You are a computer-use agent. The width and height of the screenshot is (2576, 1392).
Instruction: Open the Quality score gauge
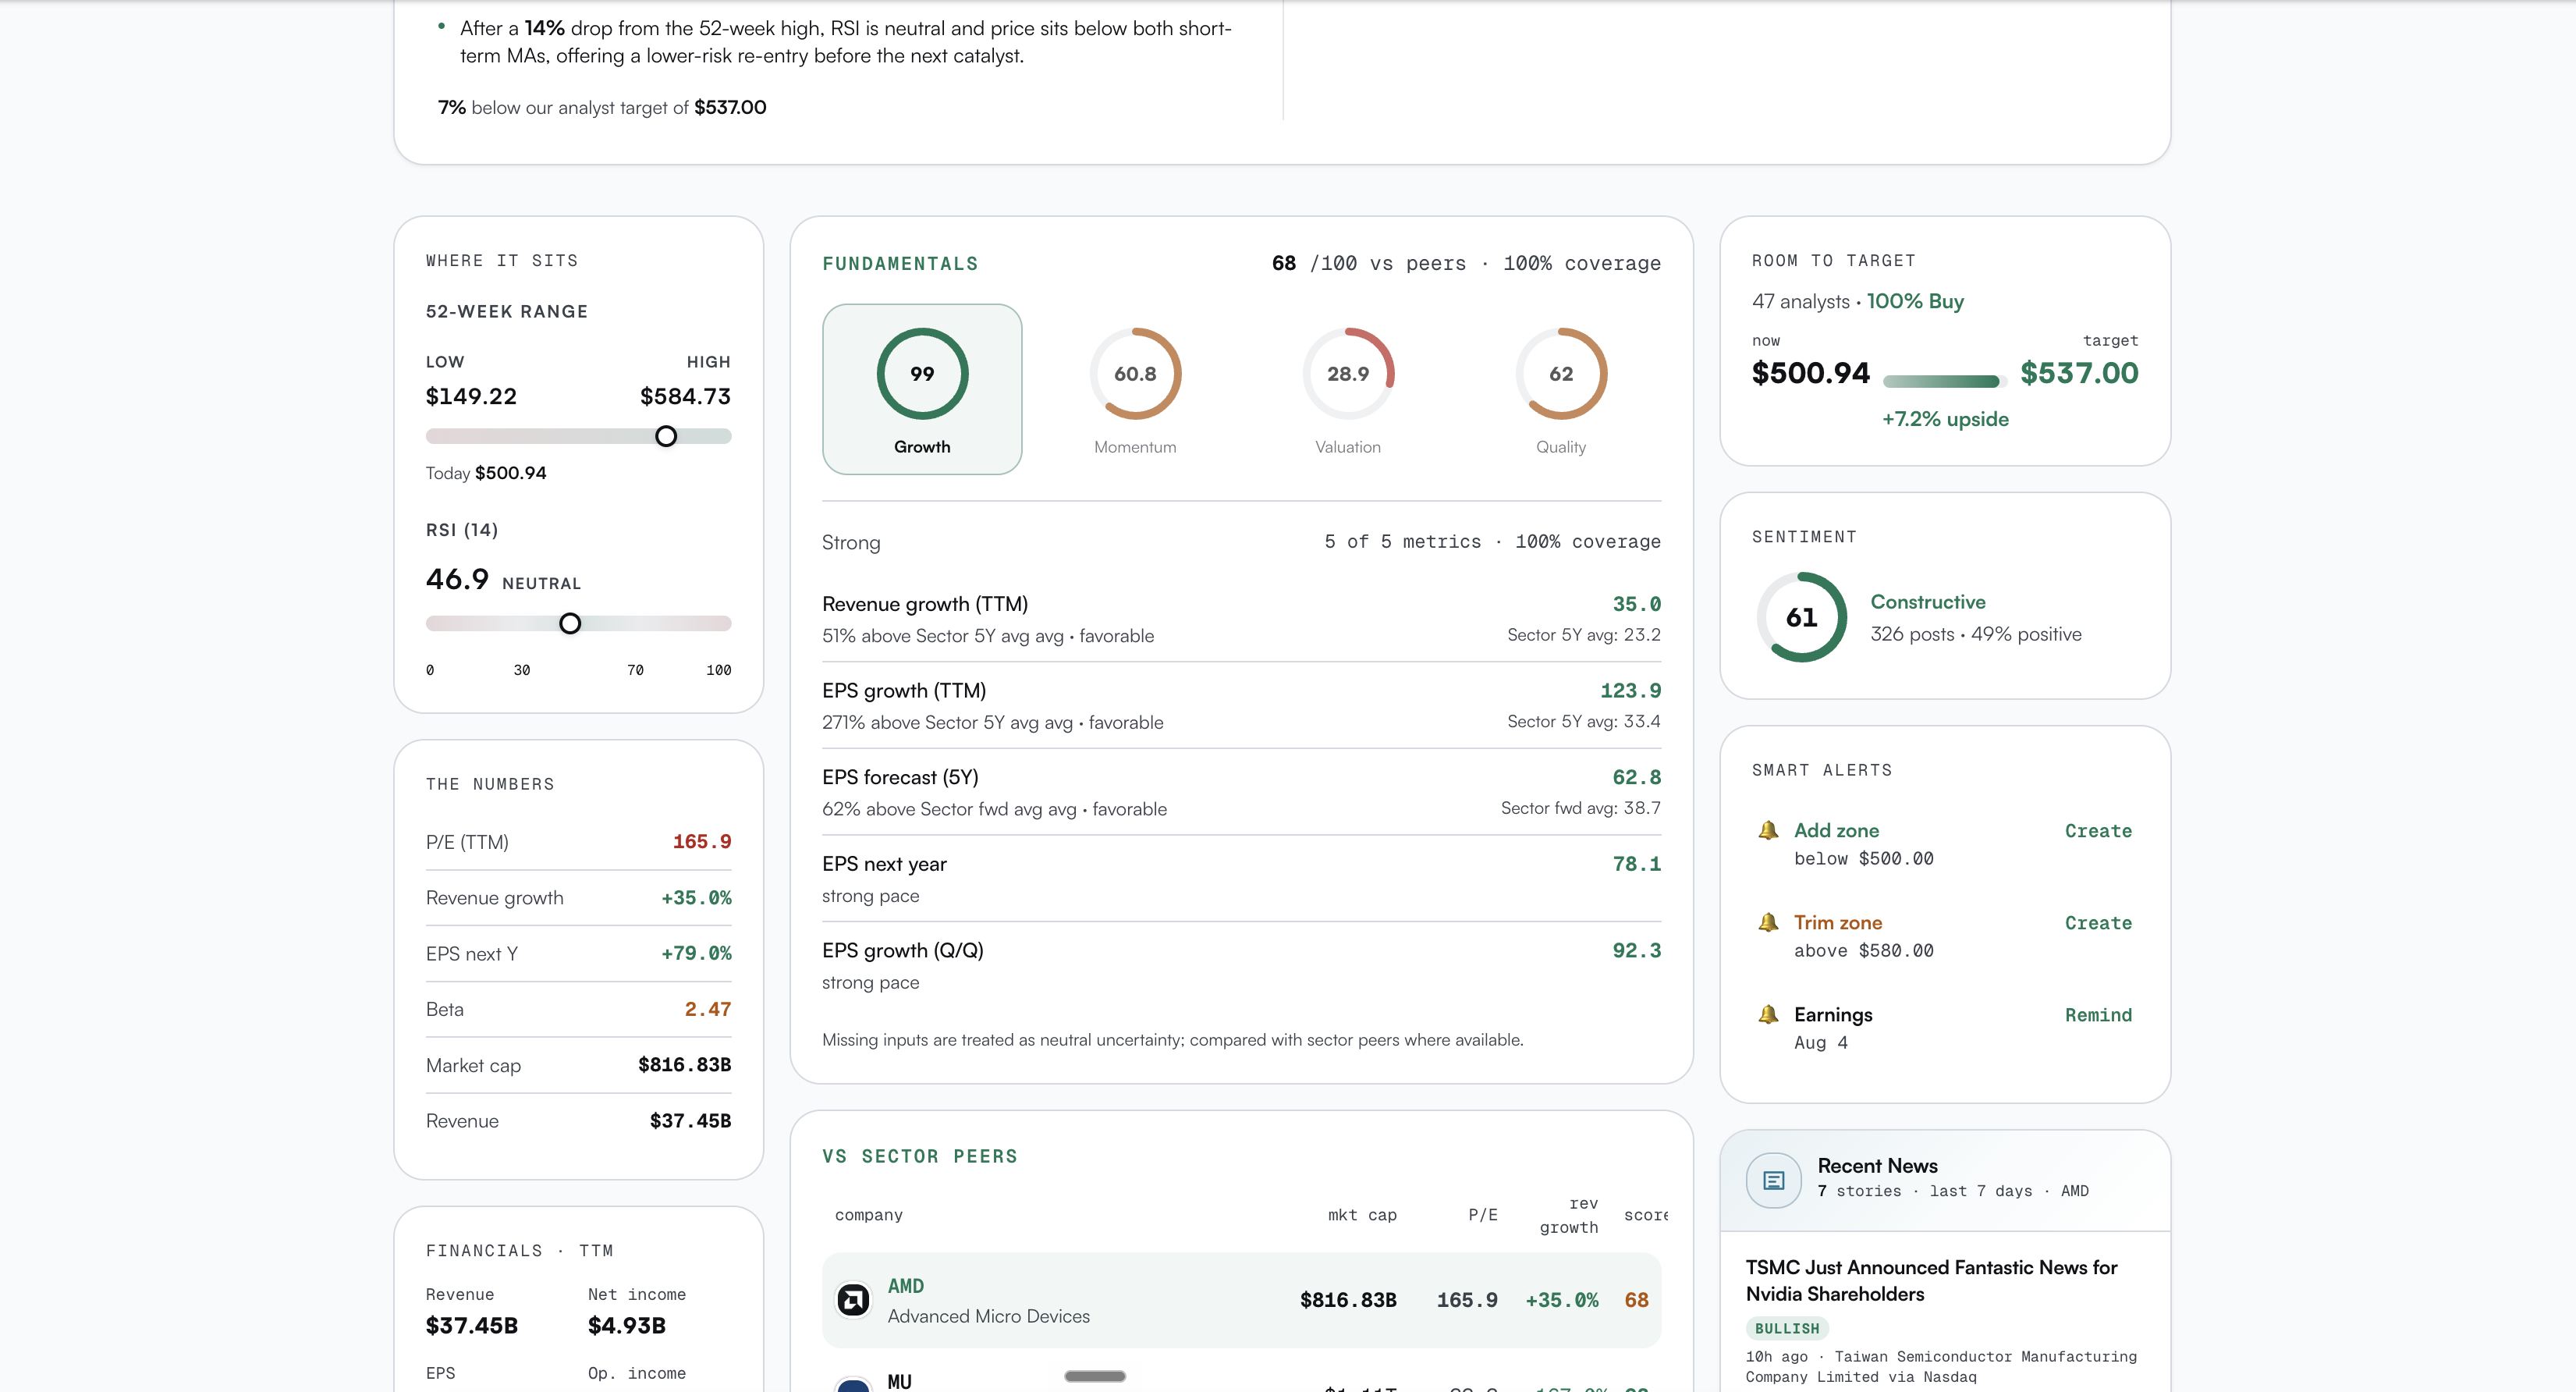(1560, 389)
